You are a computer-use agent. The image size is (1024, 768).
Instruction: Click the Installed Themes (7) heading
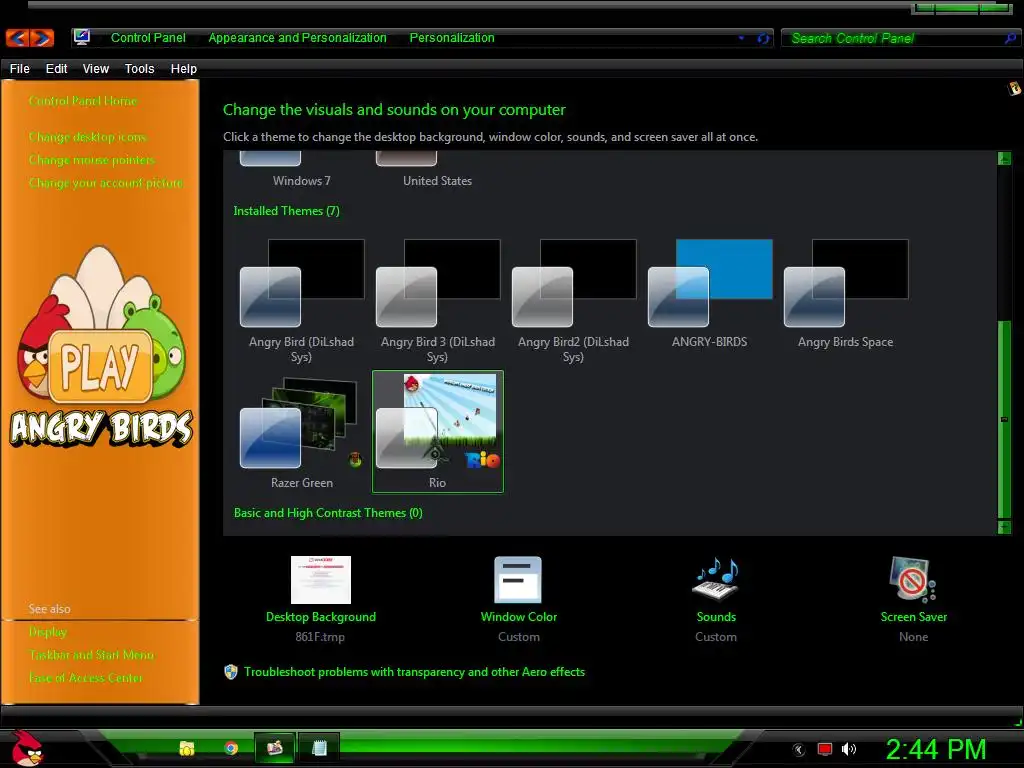(287, 211)
